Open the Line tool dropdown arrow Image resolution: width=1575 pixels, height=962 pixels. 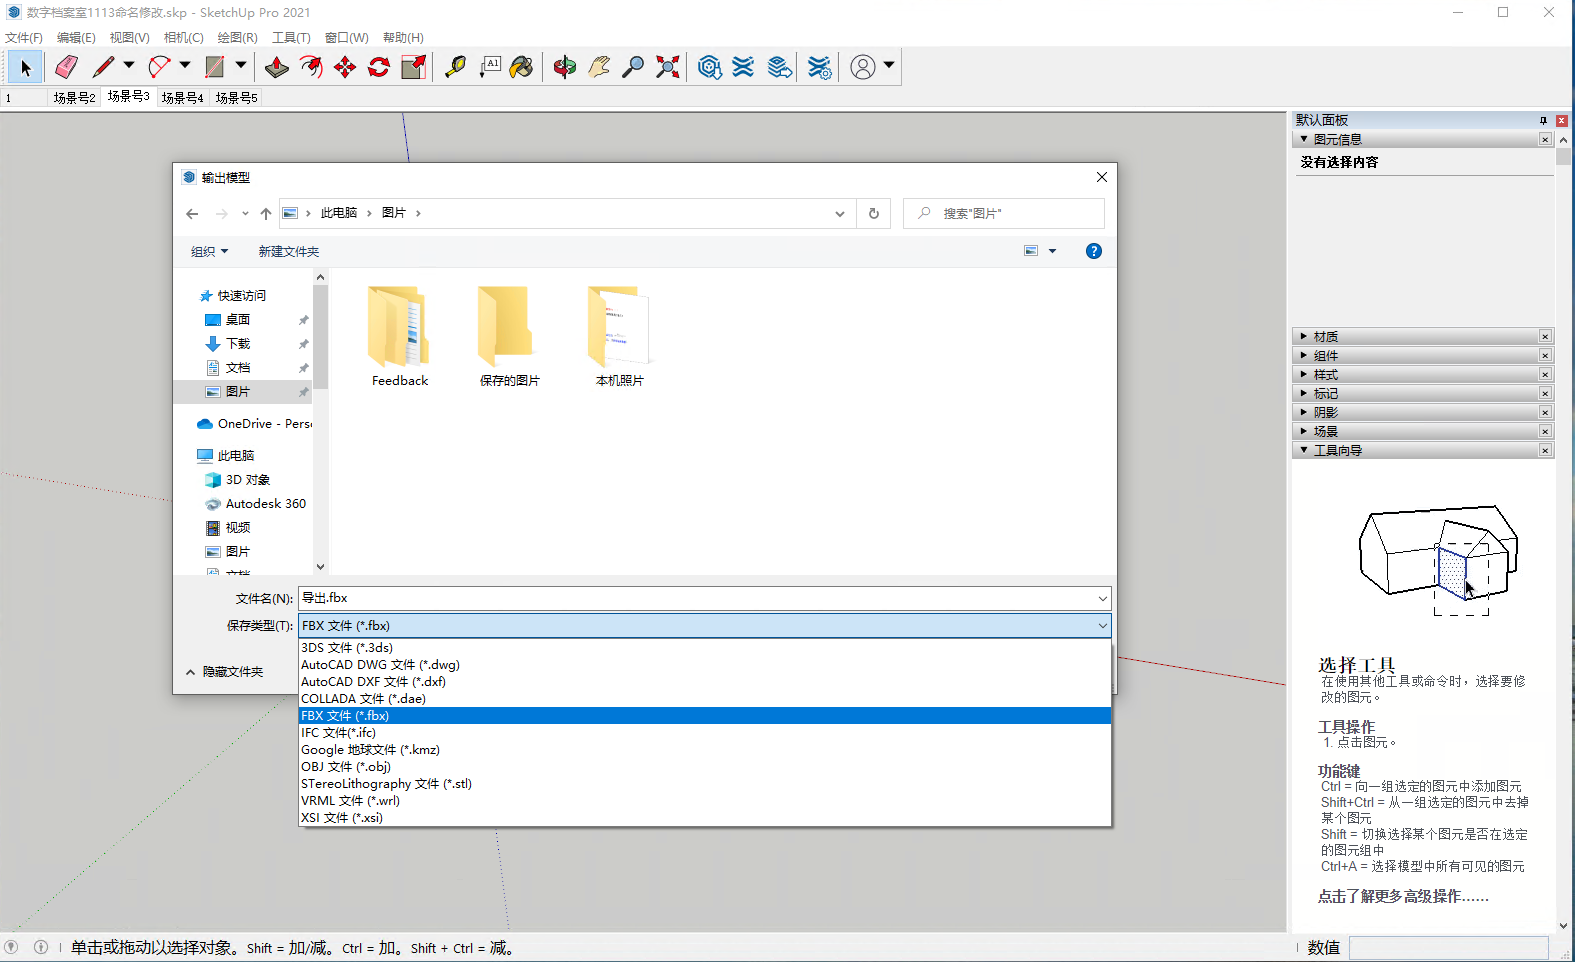point(129,66)
